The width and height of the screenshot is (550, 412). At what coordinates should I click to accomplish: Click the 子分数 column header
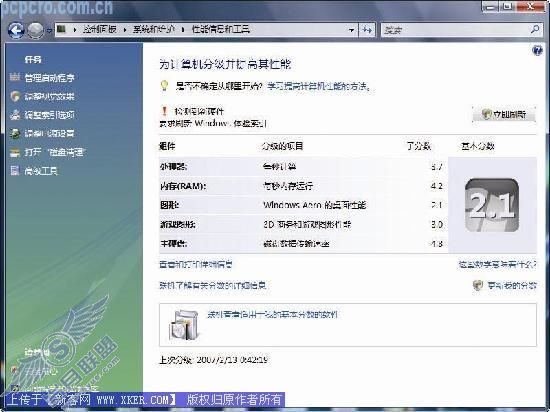418,146
